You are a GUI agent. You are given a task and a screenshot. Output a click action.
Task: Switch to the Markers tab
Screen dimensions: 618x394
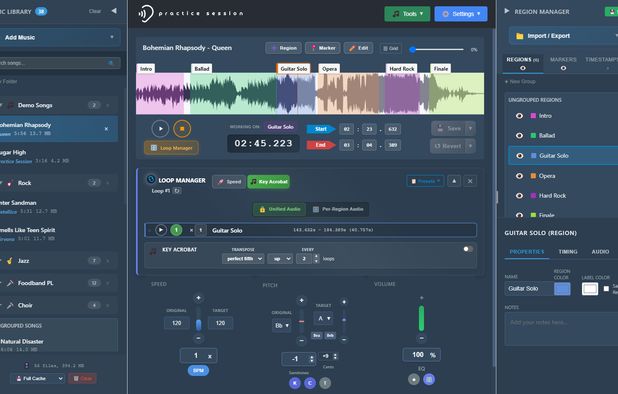click(563, 63)
